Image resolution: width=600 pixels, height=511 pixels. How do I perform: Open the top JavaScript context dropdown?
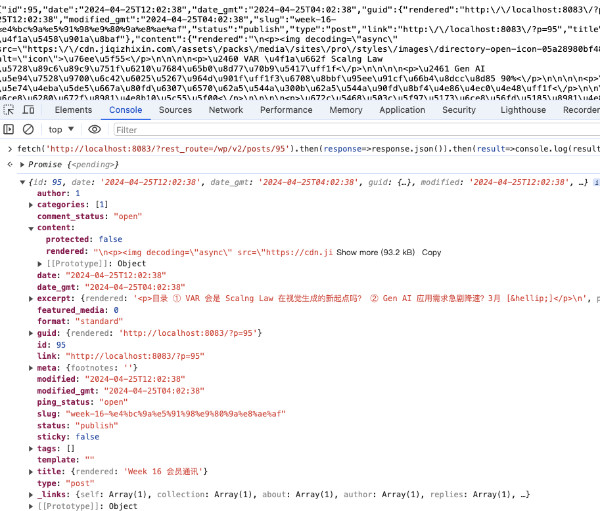61,130
